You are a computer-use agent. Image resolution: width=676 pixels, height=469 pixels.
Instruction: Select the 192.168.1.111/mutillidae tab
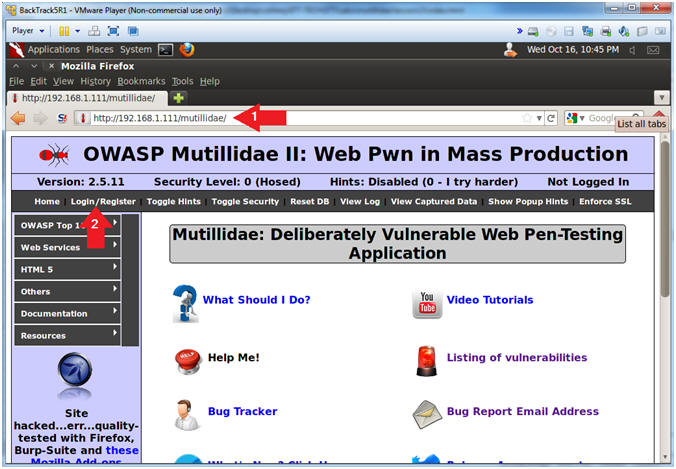88,98
